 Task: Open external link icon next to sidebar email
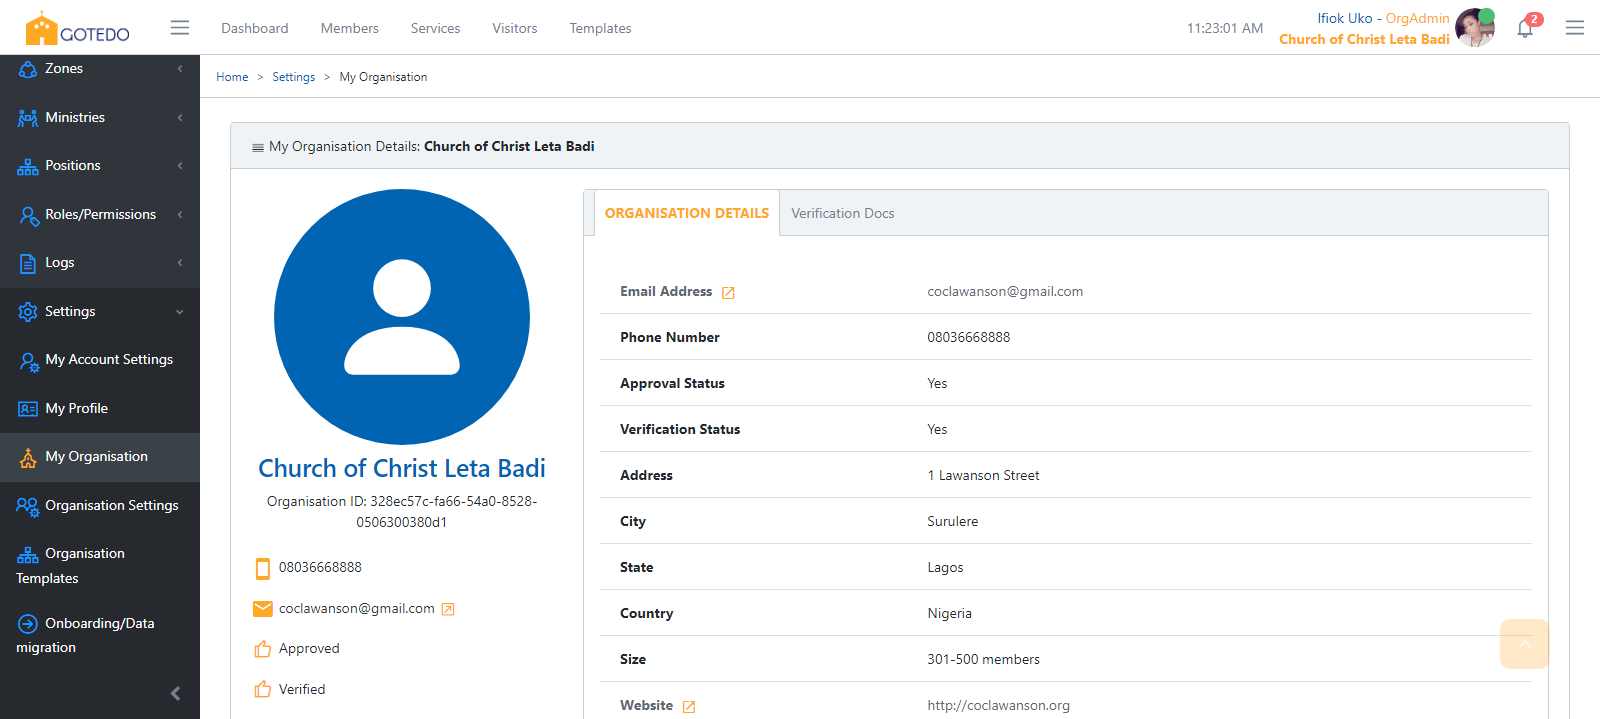tap(448, 609)
